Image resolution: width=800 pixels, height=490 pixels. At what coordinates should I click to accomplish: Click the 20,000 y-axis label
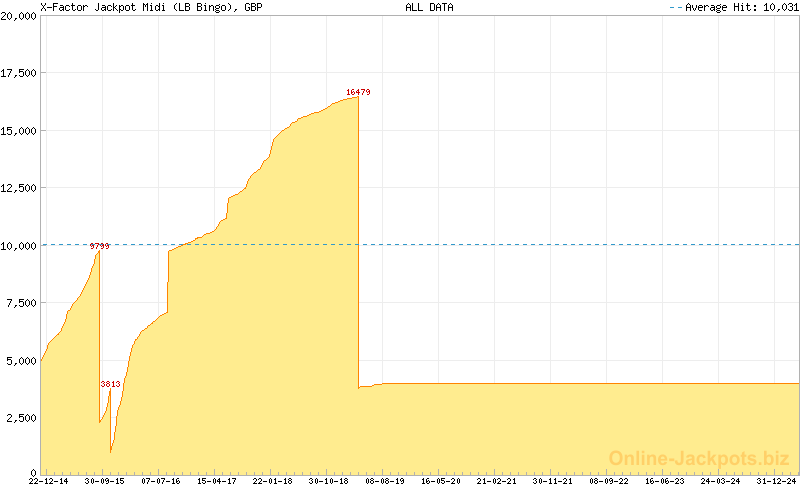point(20,17)
